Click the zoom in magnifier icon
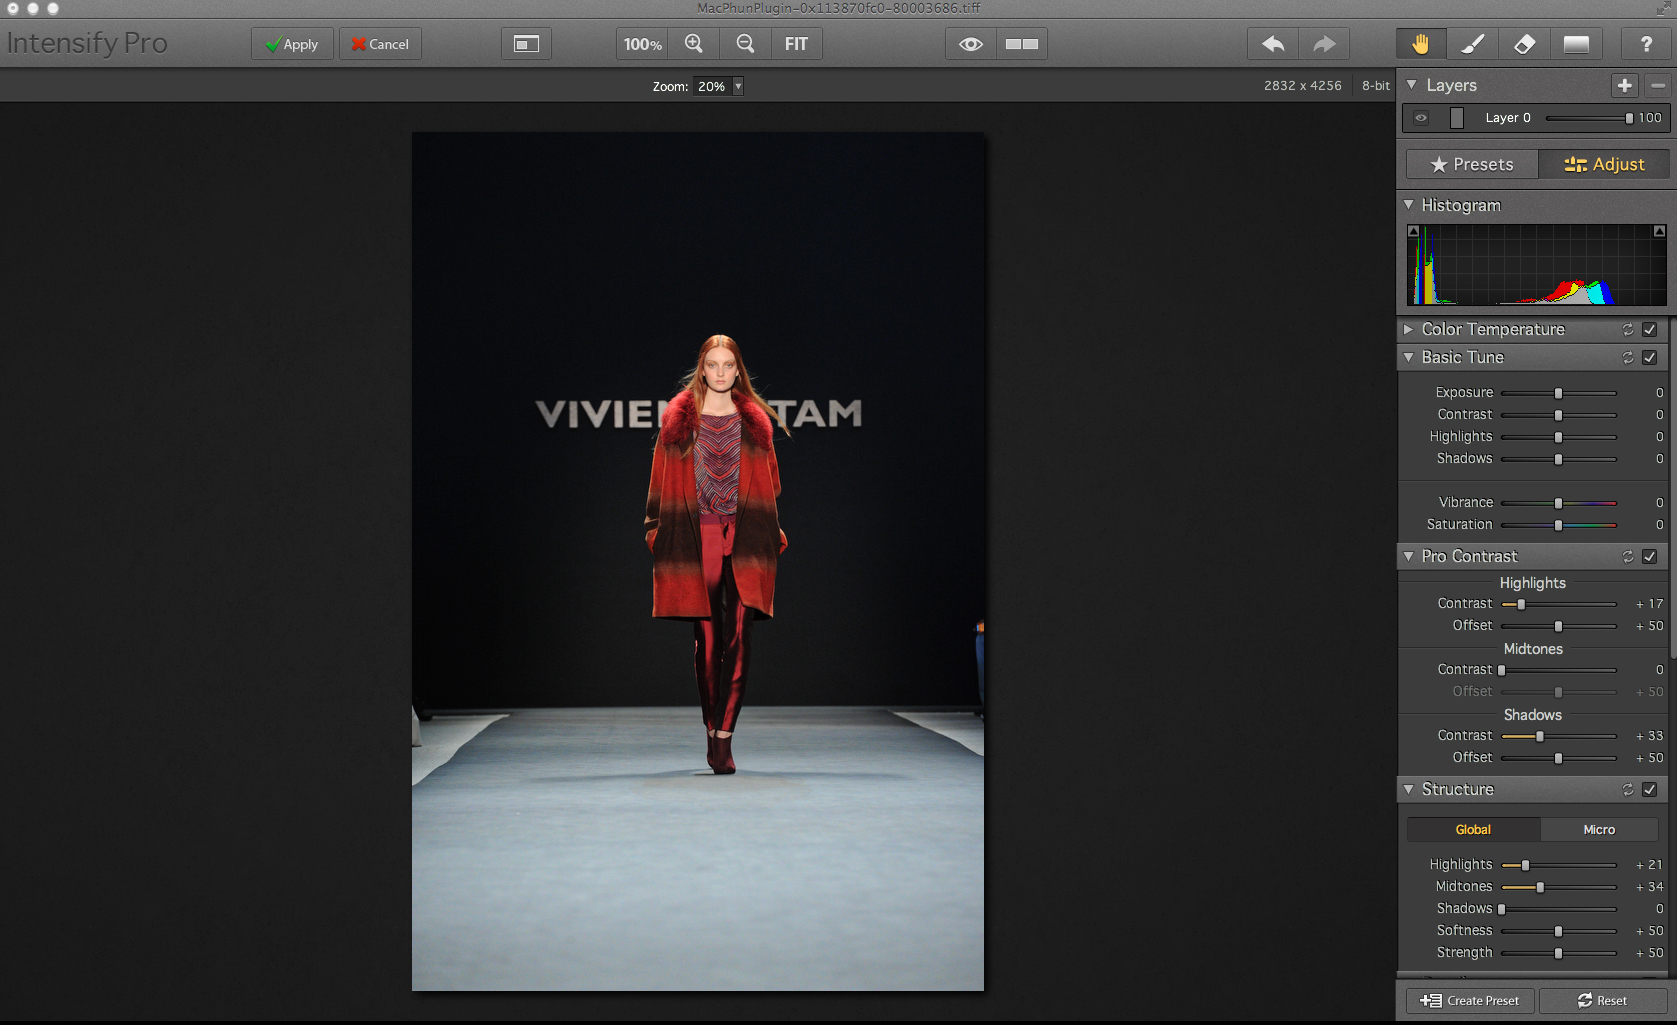Viewport: 1677px width, 1026px height. pos(694,44)
